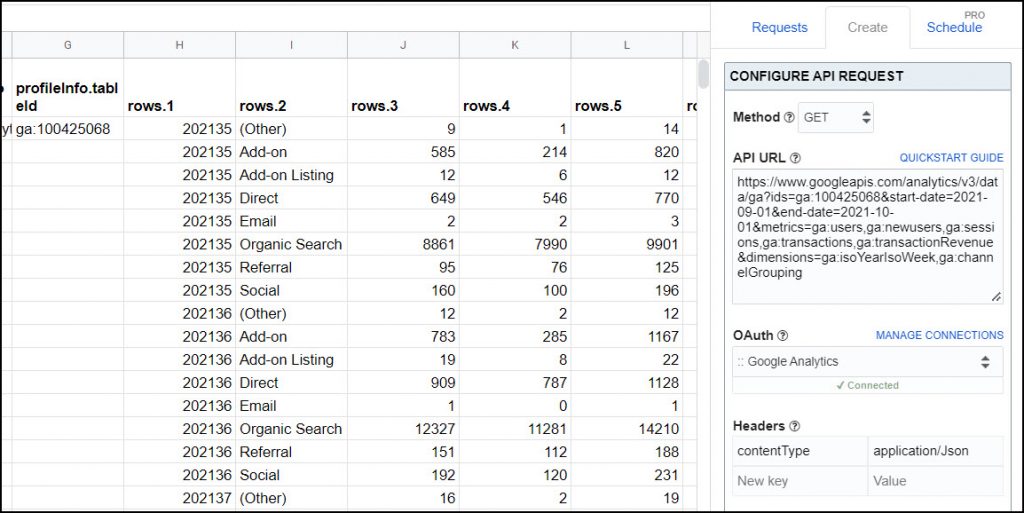Viewport: 1024px width, 513px height.
Task: Select the 7990 value cell
Action: pyautogui.click(x=515, y=244)
